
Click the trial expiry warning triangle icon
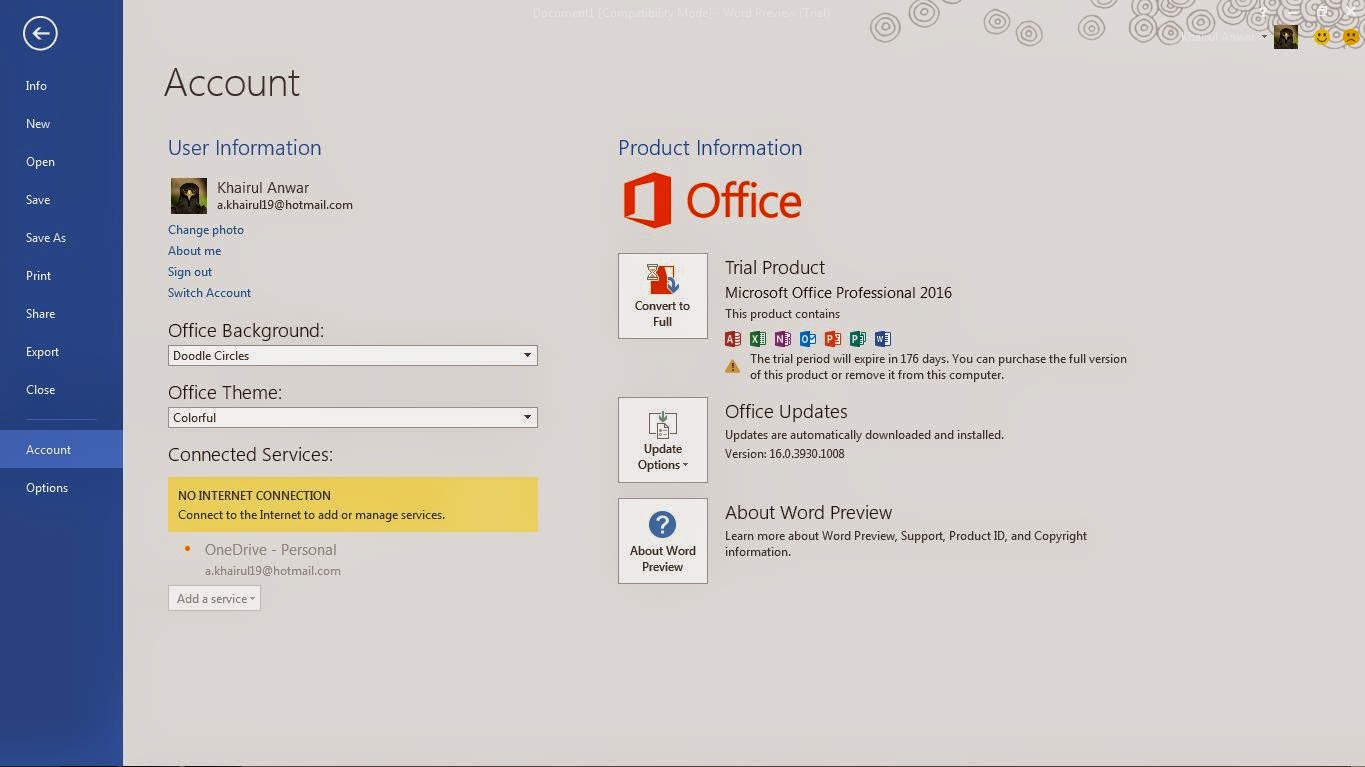[x=733, y=366]
